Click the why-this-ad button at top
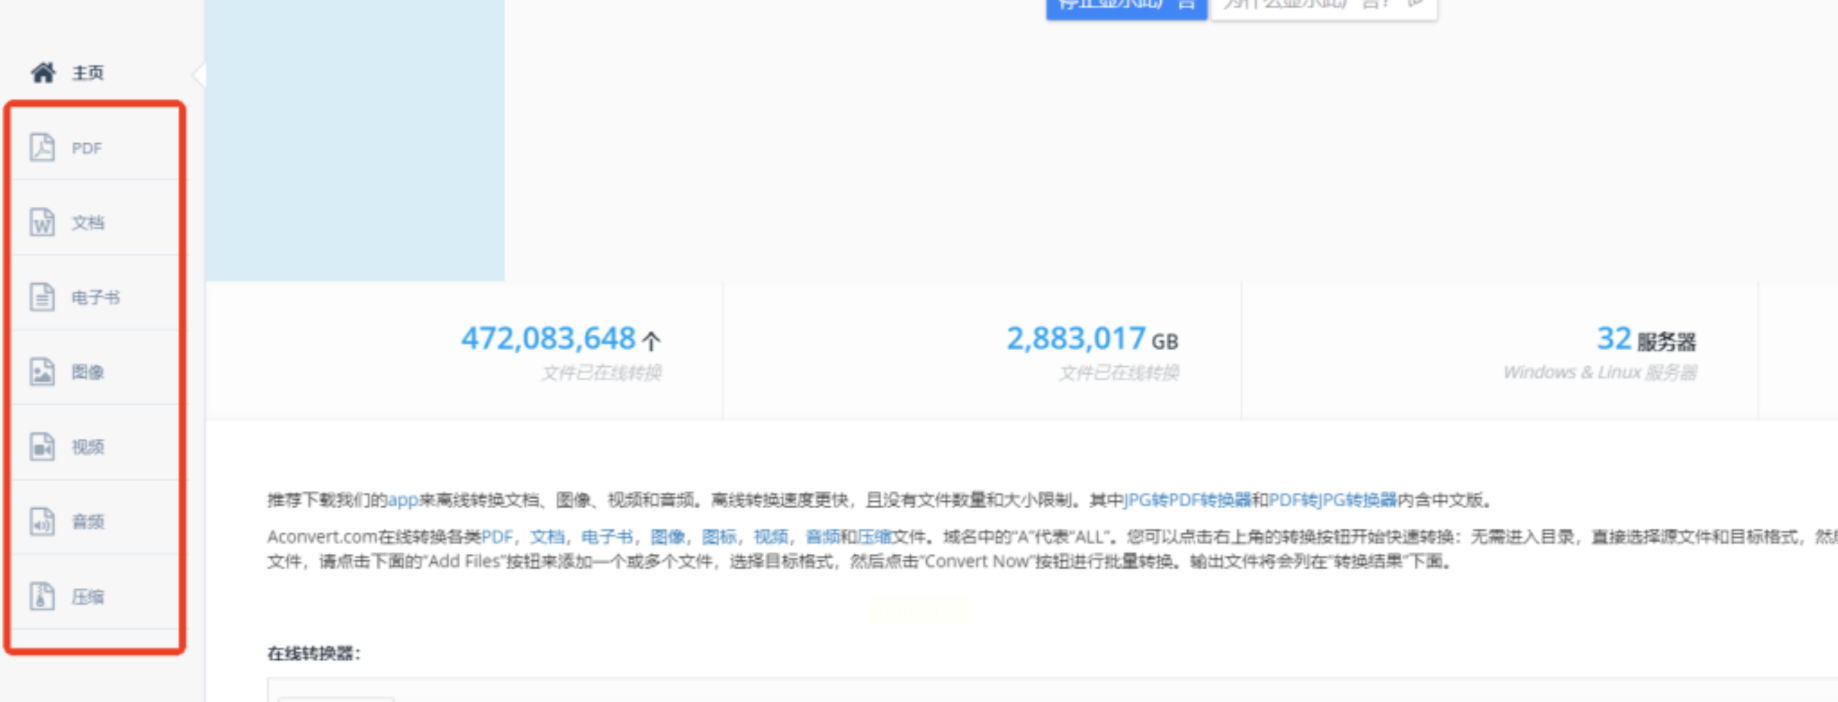 [x=1324, y=8]
